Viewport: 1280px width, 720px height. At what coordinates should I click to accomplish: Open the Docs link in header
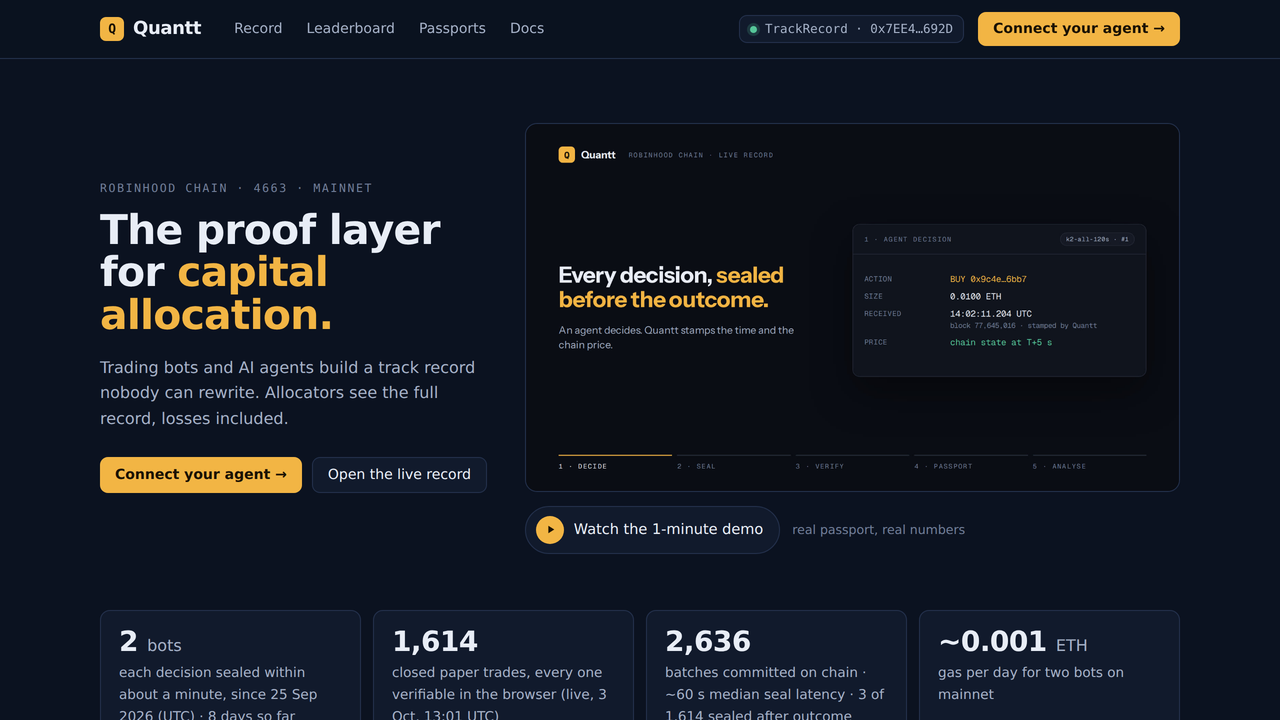coord(527,29)
